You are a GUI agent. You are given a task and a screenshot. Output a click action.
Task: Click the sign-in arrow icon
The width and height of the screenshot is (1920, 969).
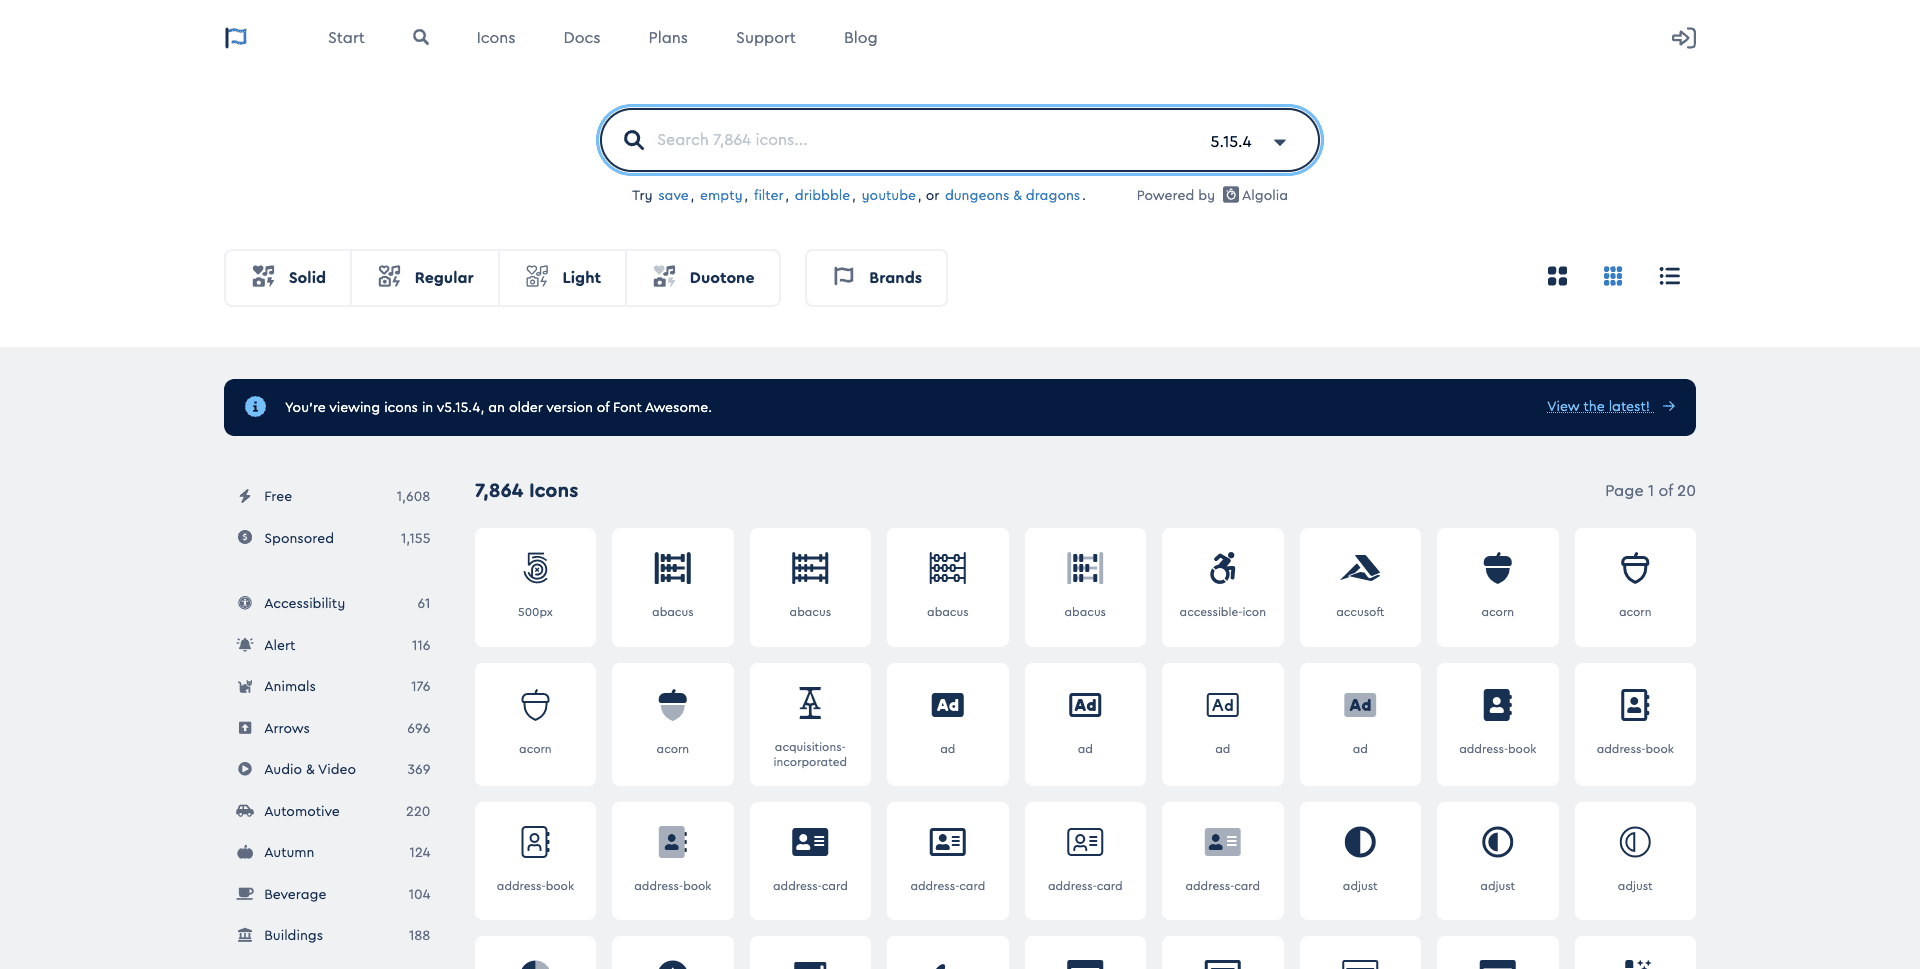tap(1684, 38)
